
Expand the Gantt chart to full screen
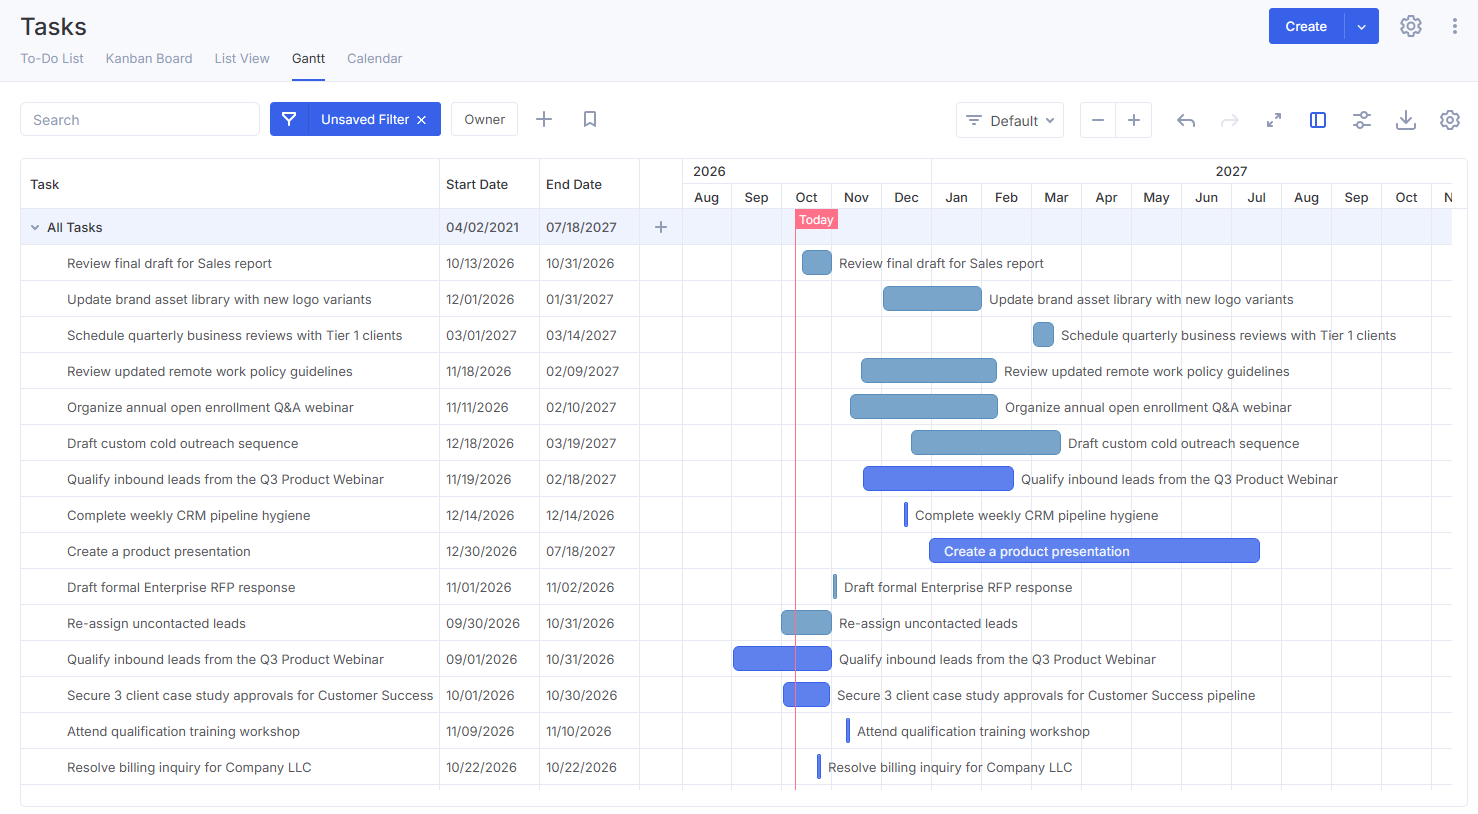1274,120
